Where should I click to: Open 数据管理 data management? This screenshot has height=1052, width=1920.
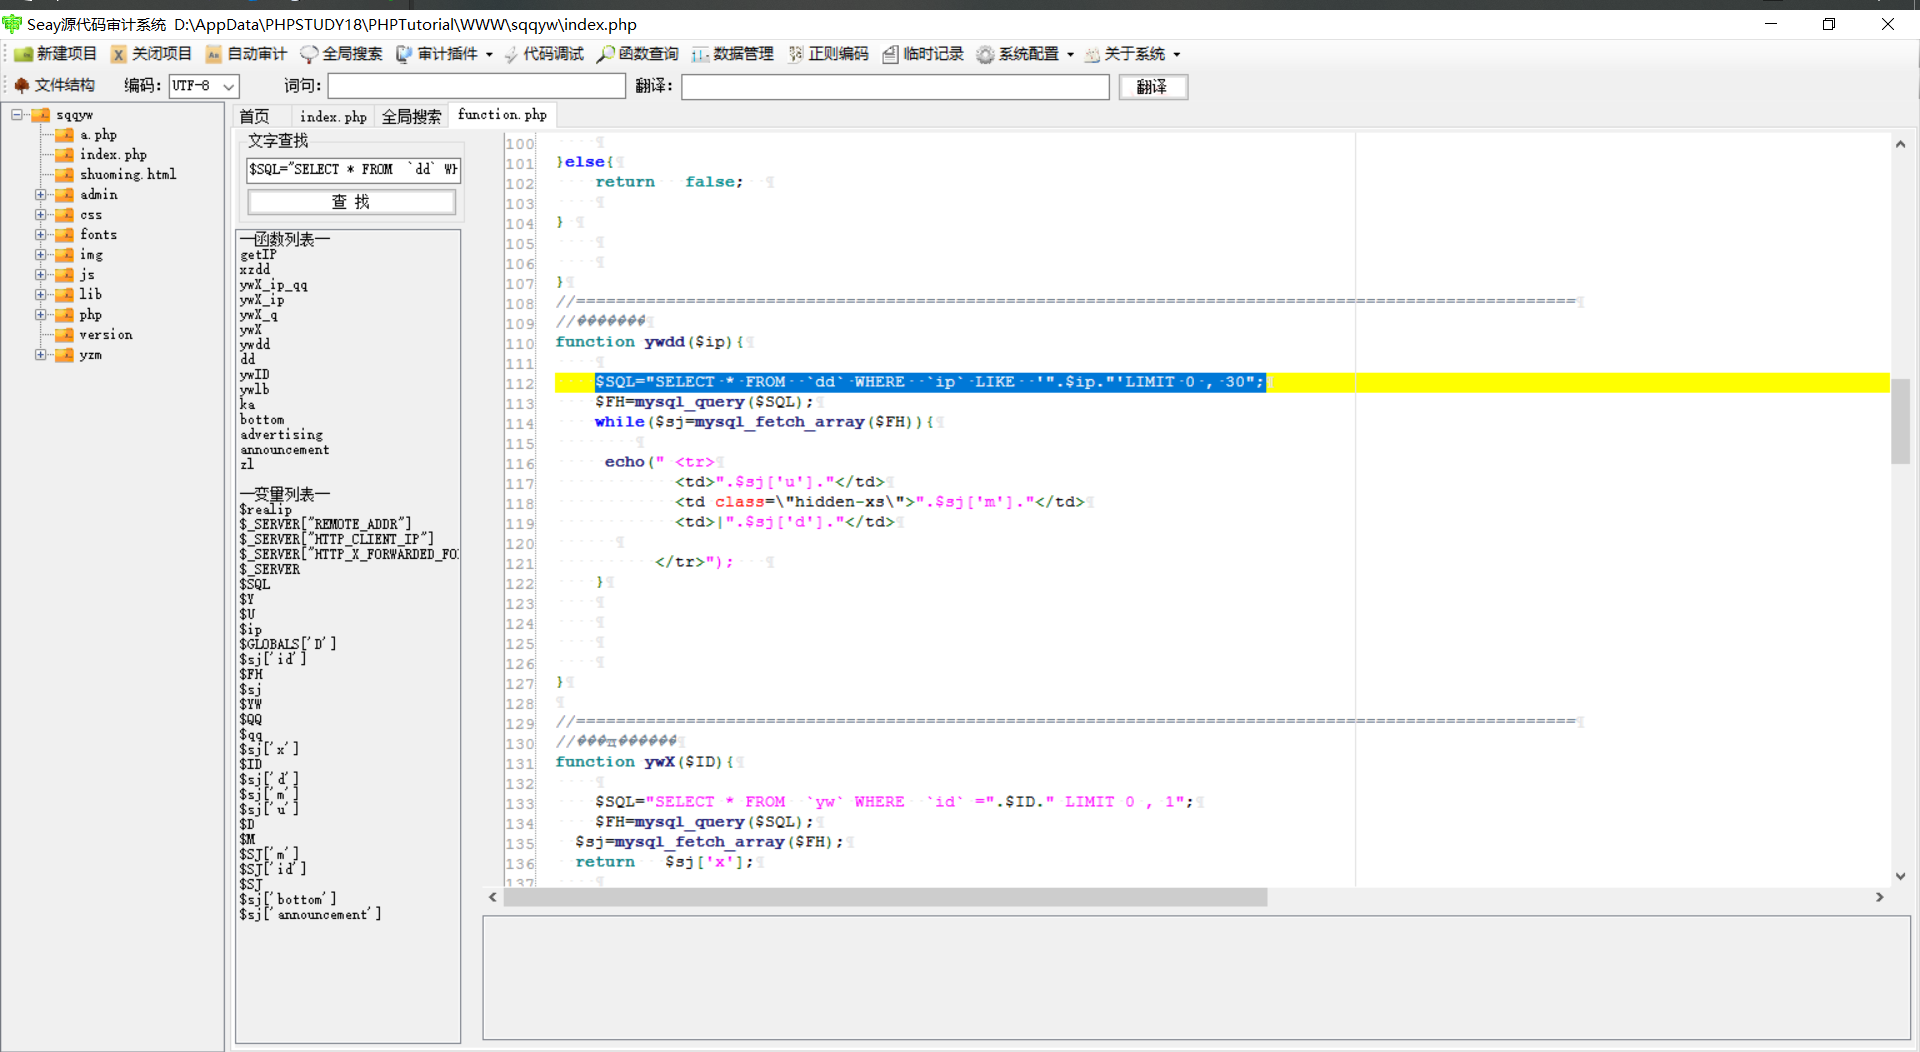(x=733, y=54)
